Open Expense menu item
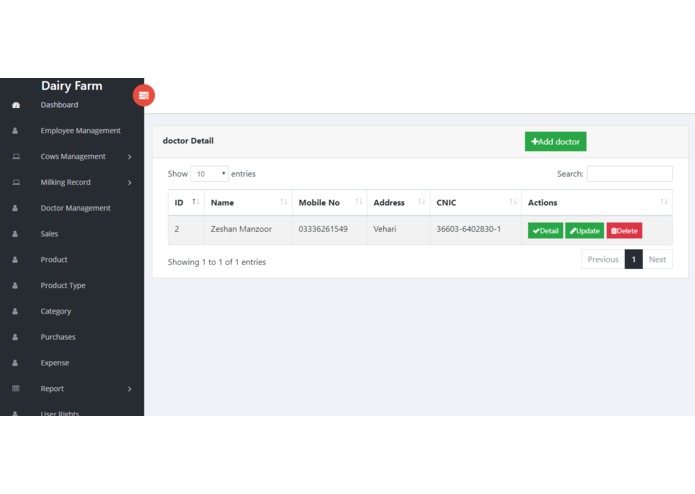Screen dimensions: 695x494 click(x=55, y=362)
